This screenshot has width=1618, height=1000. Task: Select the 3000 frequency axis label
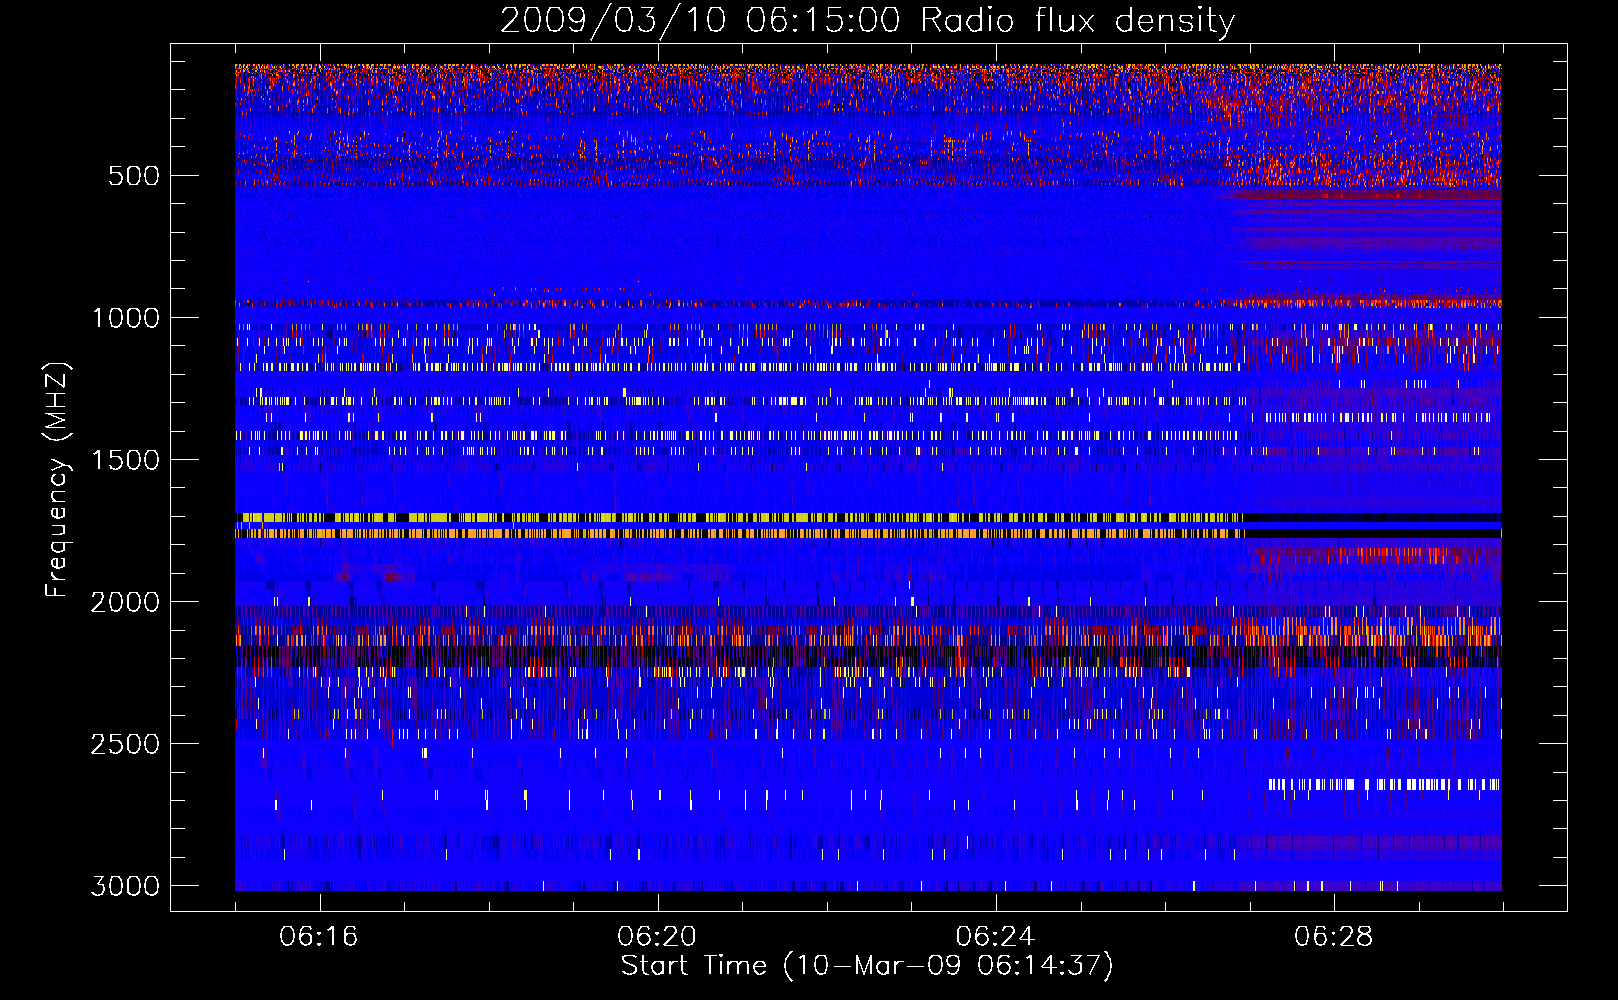pyautogui.click(x=125, y=886)
